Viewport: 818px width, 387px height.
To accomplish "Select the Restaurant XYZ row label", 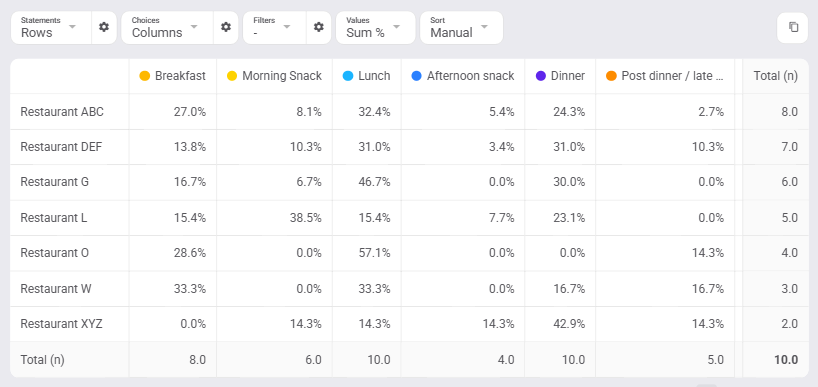I will click(62, 324).
